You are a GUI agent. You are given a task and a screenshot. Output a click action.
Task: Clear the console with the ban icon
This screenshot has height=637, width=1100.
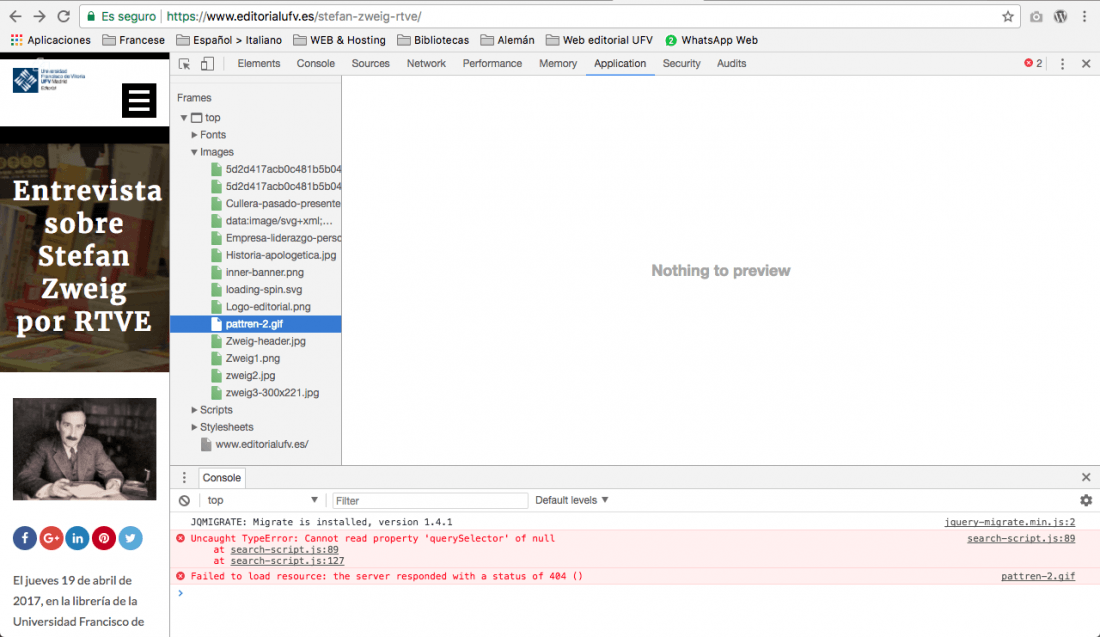pos(185,500)
